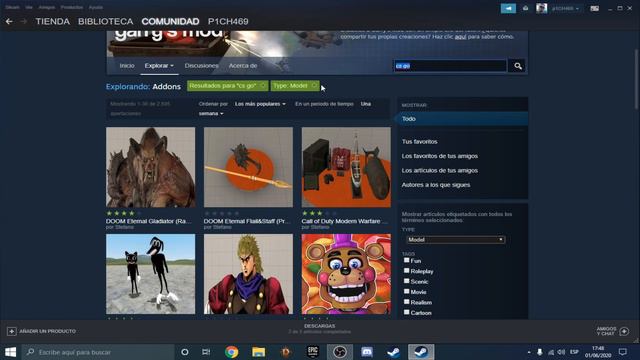Open the COMUNIDAD section
Viewport: 640px width, 360px height.
tap(170, 21)
